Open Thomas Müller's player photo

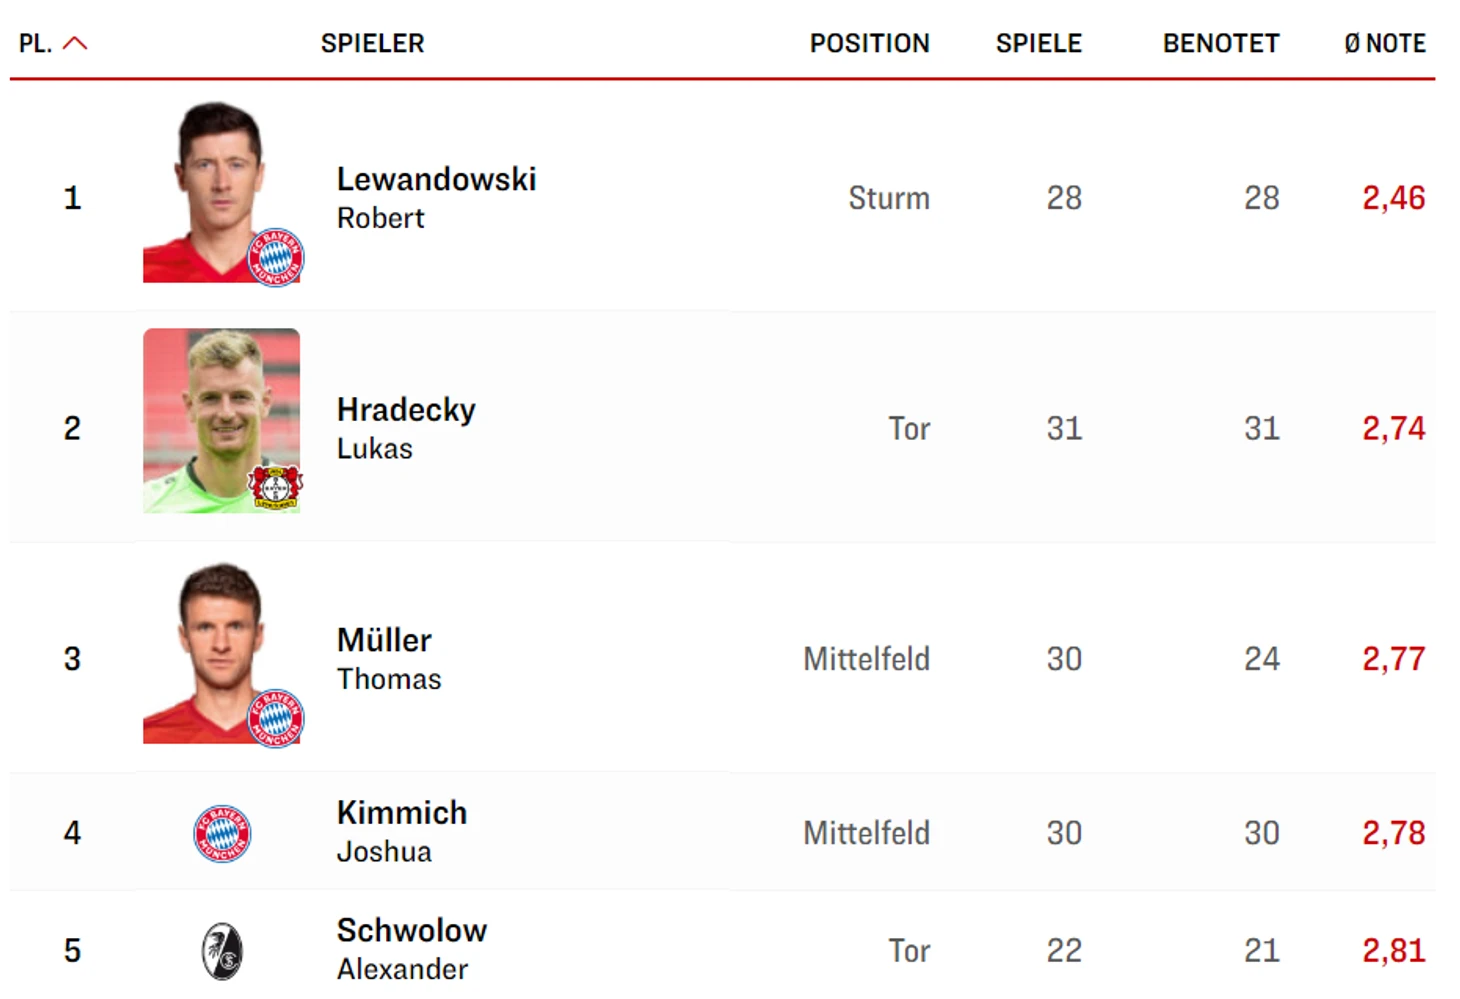[221, 653]
